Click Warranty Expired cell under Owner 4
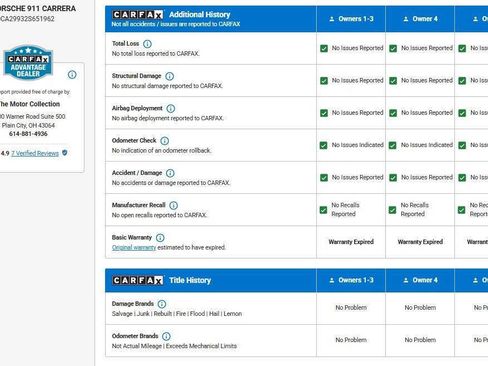488x366 pixels. [x=420, y=242]
